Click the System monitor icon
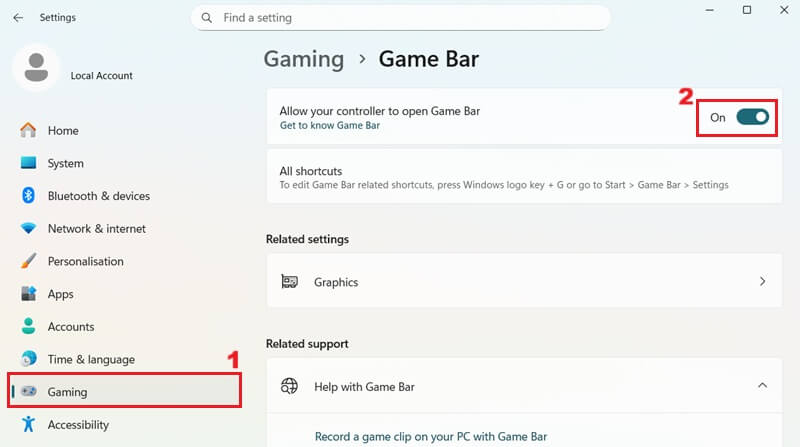This screenshot has width=800, height=447. [x=29, y=163]
